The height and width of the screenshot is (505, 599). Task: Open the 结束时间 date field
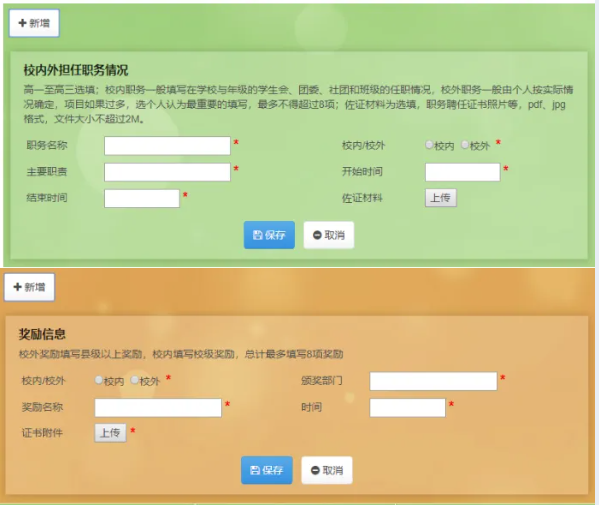point(142,198)
